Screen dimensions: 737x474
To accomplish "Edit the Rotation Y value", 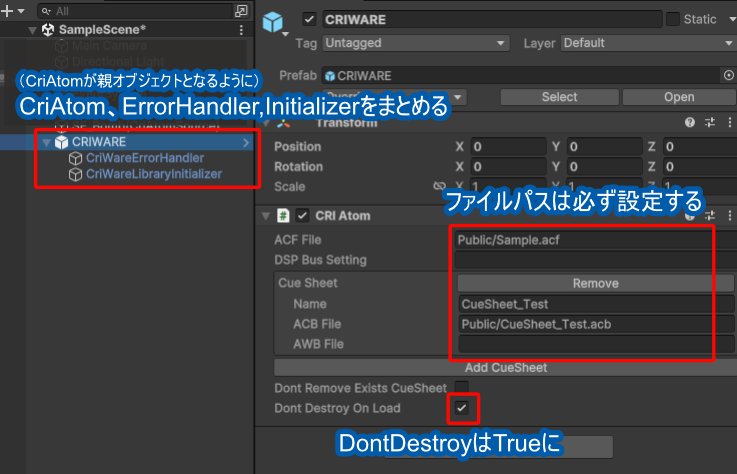I will 604,167.
